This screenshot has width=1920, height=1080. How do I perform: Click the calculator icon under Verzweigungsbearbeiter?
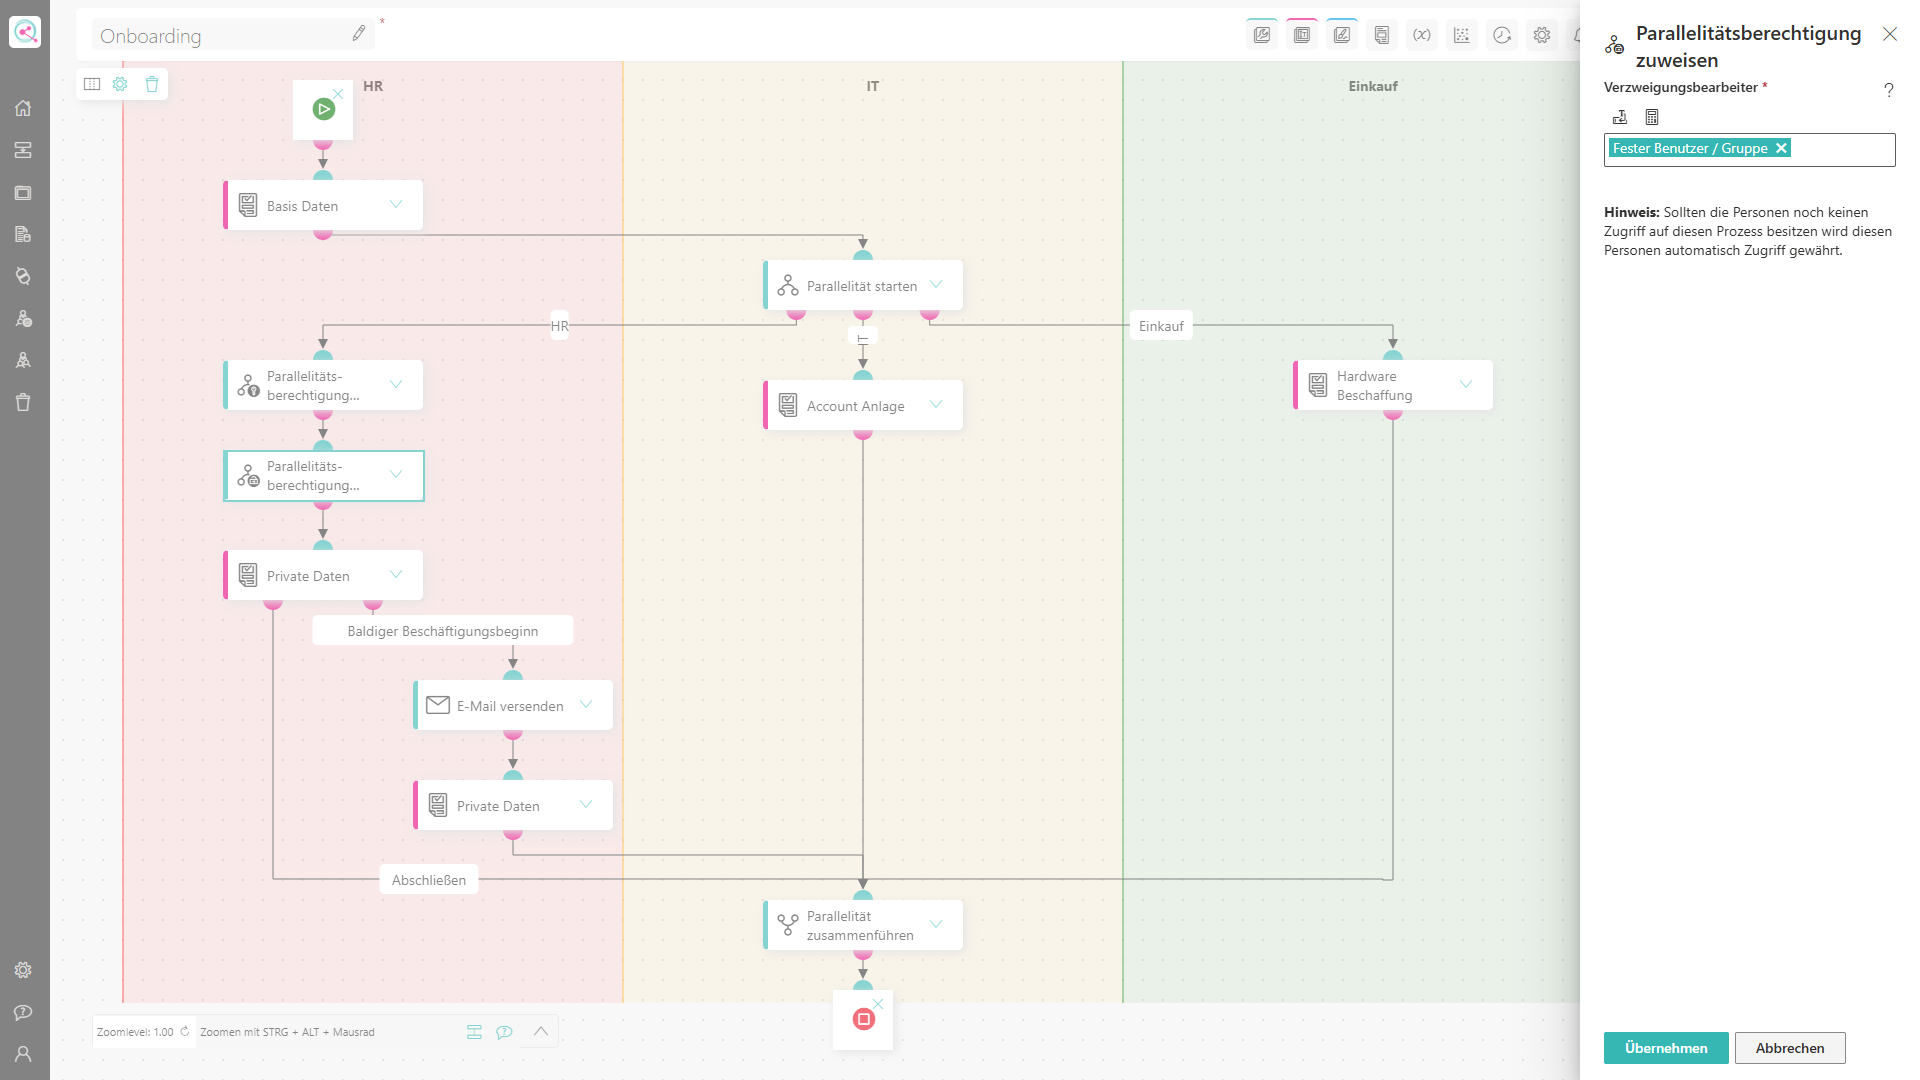click(x=1652, y=117)
